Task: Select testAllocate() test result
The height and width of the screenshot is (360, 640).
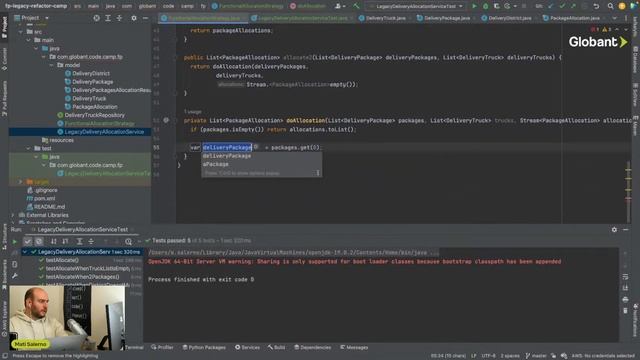Action: coord(62,260)
